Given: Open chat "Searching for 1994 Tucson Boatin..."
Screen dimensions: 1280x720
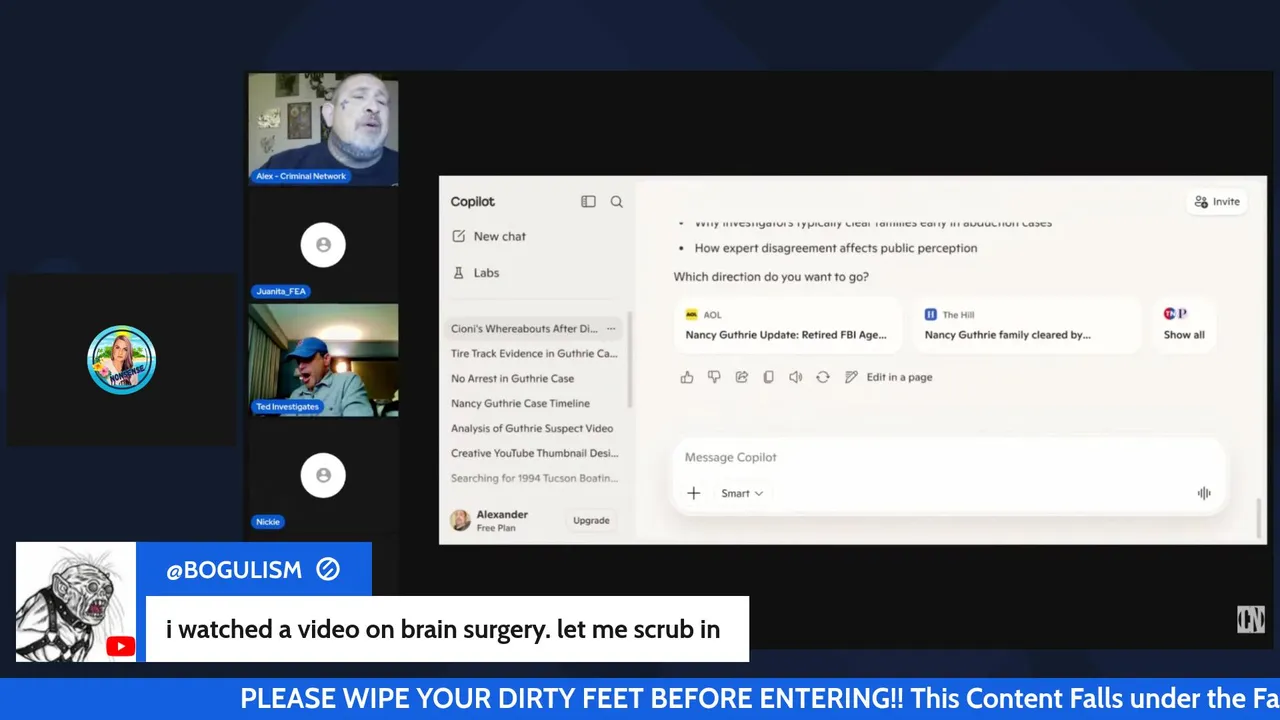Looking at the screenshot, I should point(534,478).
